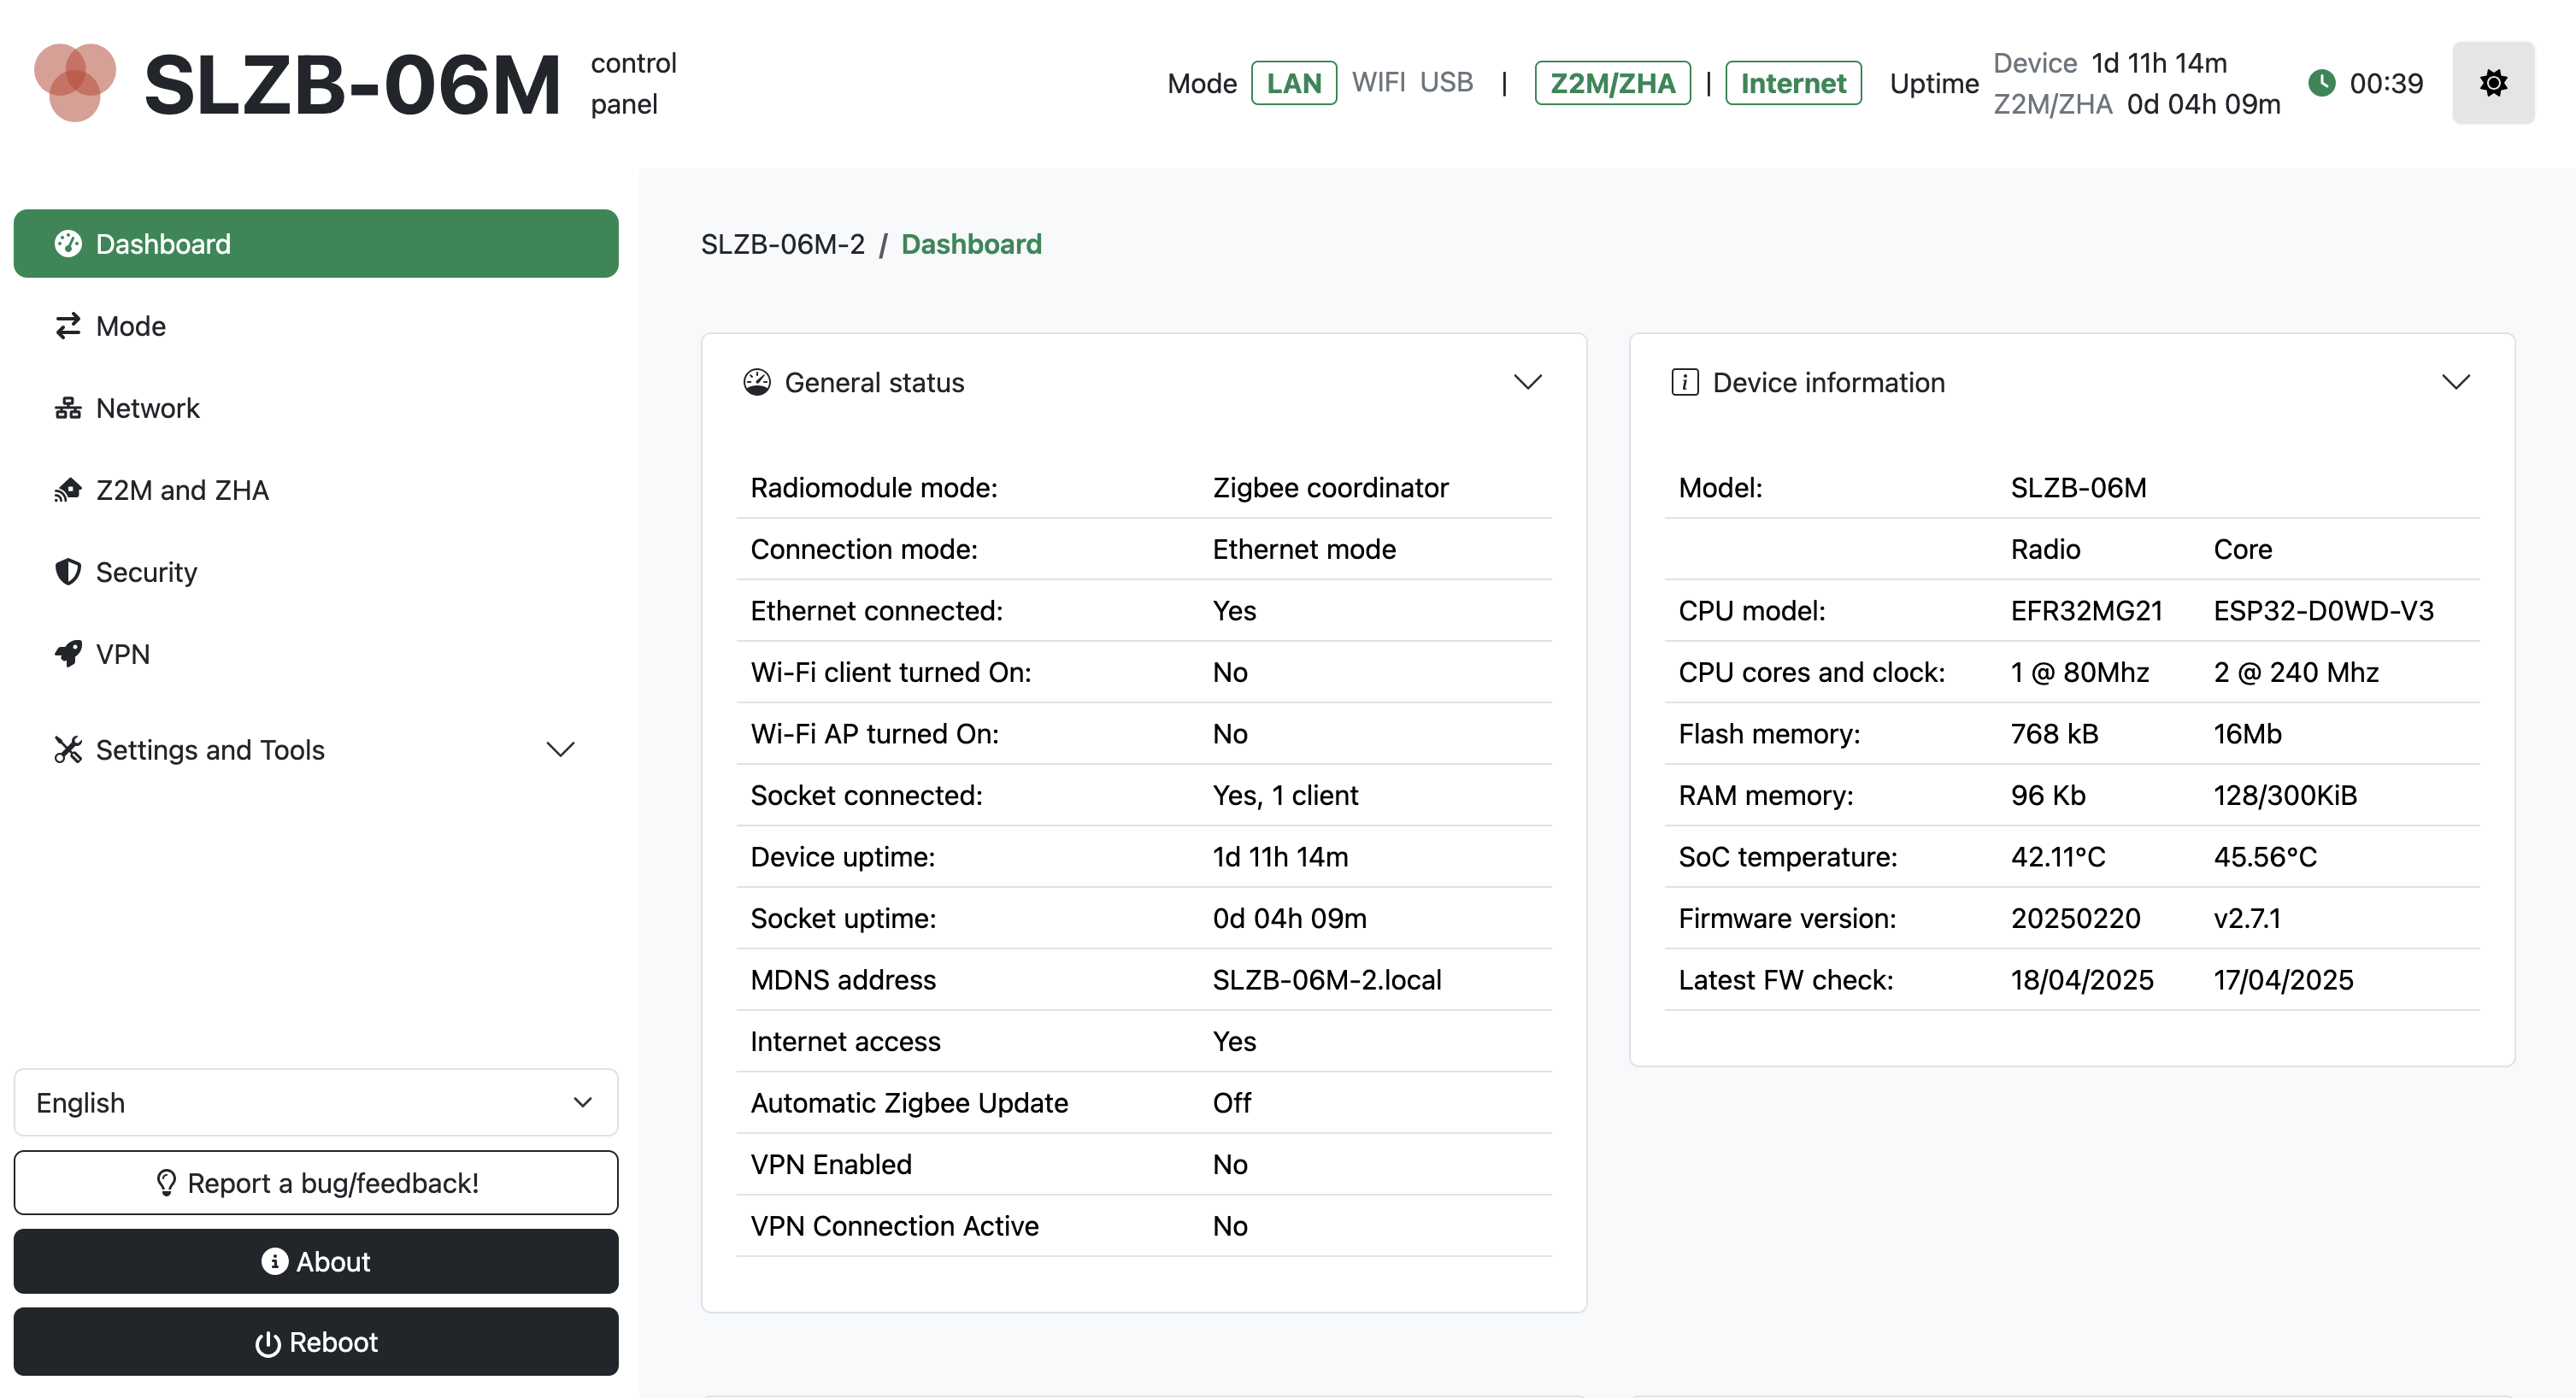Click the 18/04/2025 latest FW check date
The width and height of the screenshot is (2576, 1398).
tap(2082, 981)
